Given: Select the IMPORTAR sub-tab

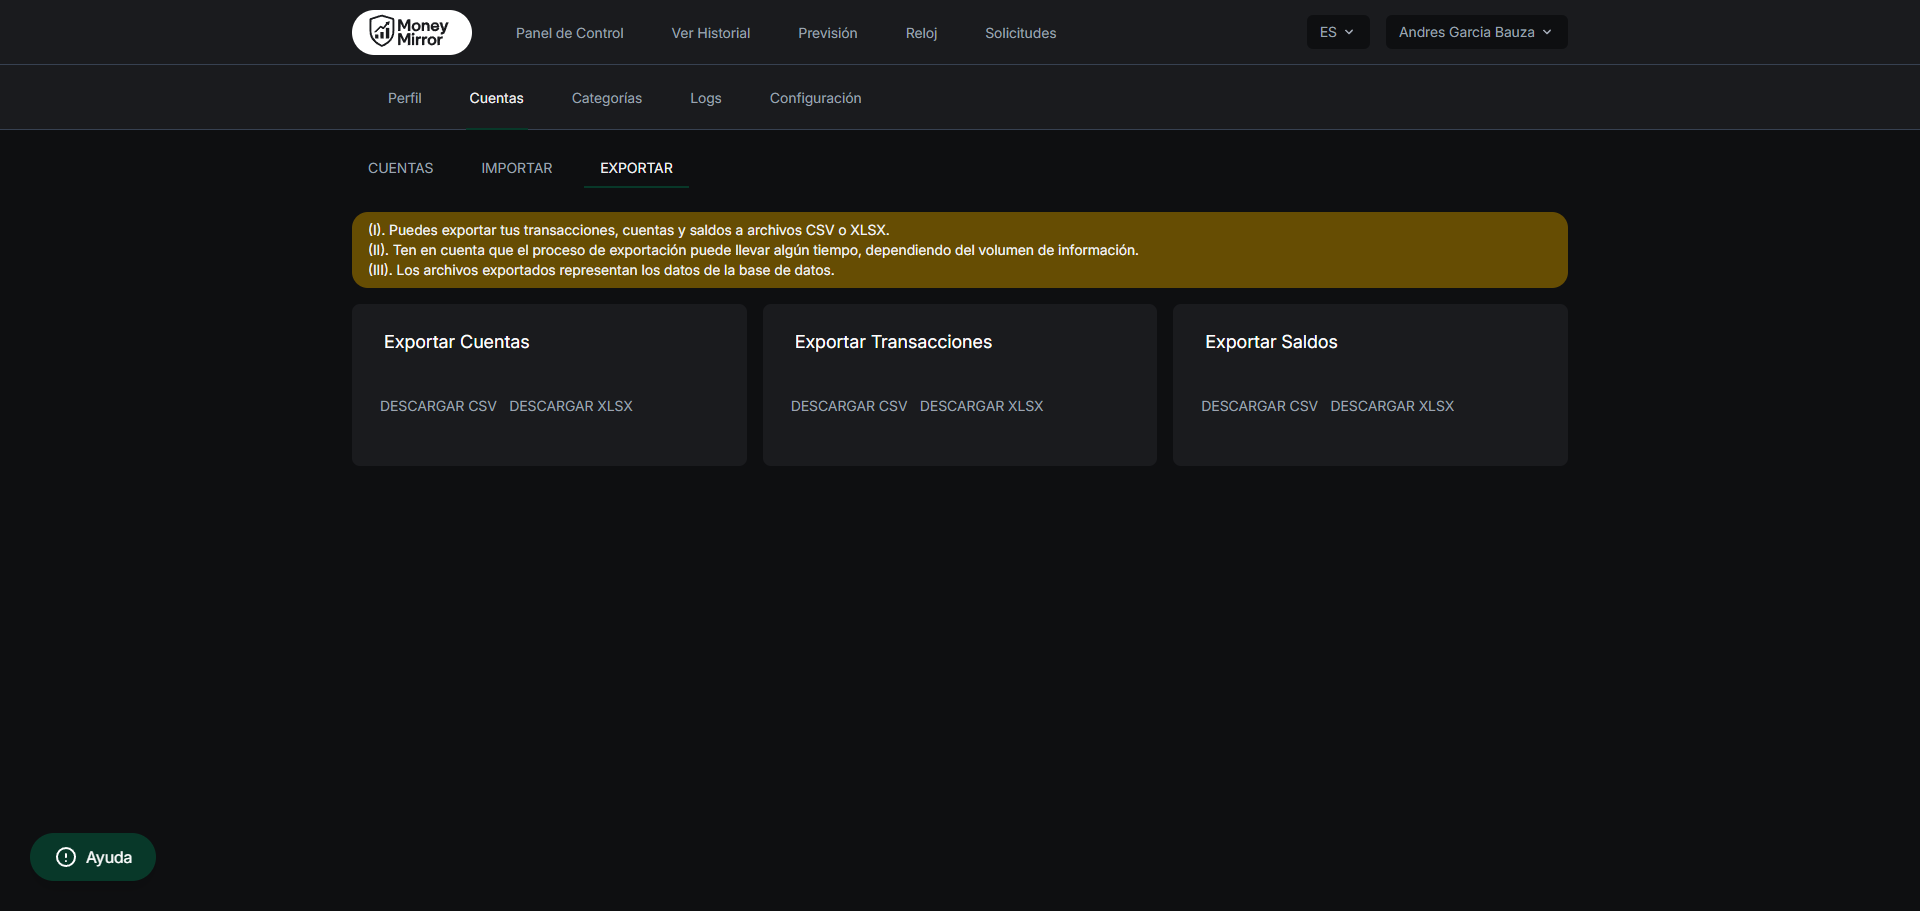Looking at the screenshot, I should coord(516,168).
